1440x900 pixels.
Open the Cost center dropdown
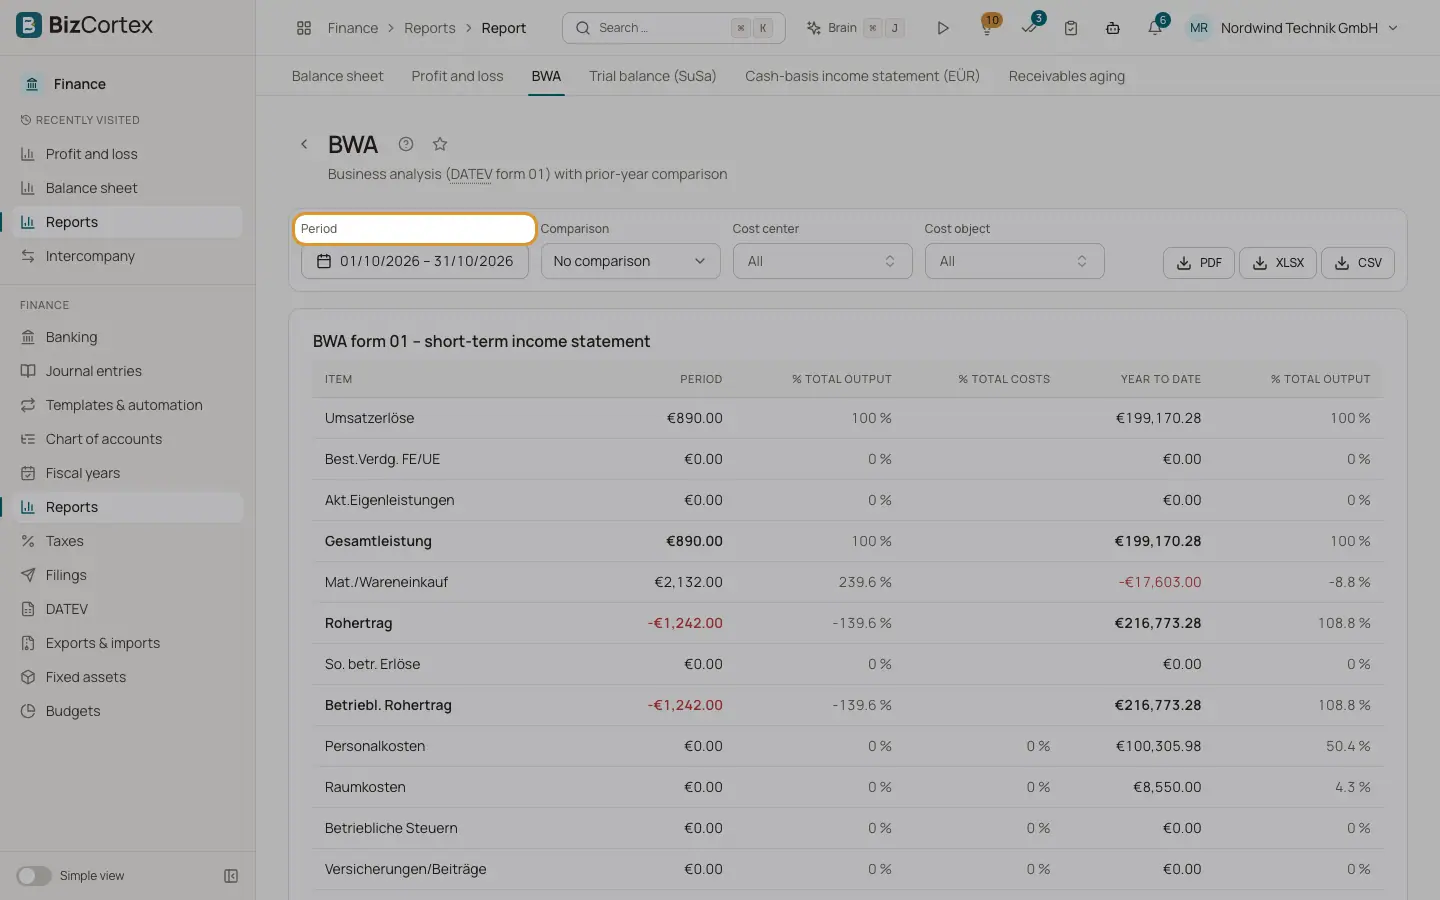point(822,261)
